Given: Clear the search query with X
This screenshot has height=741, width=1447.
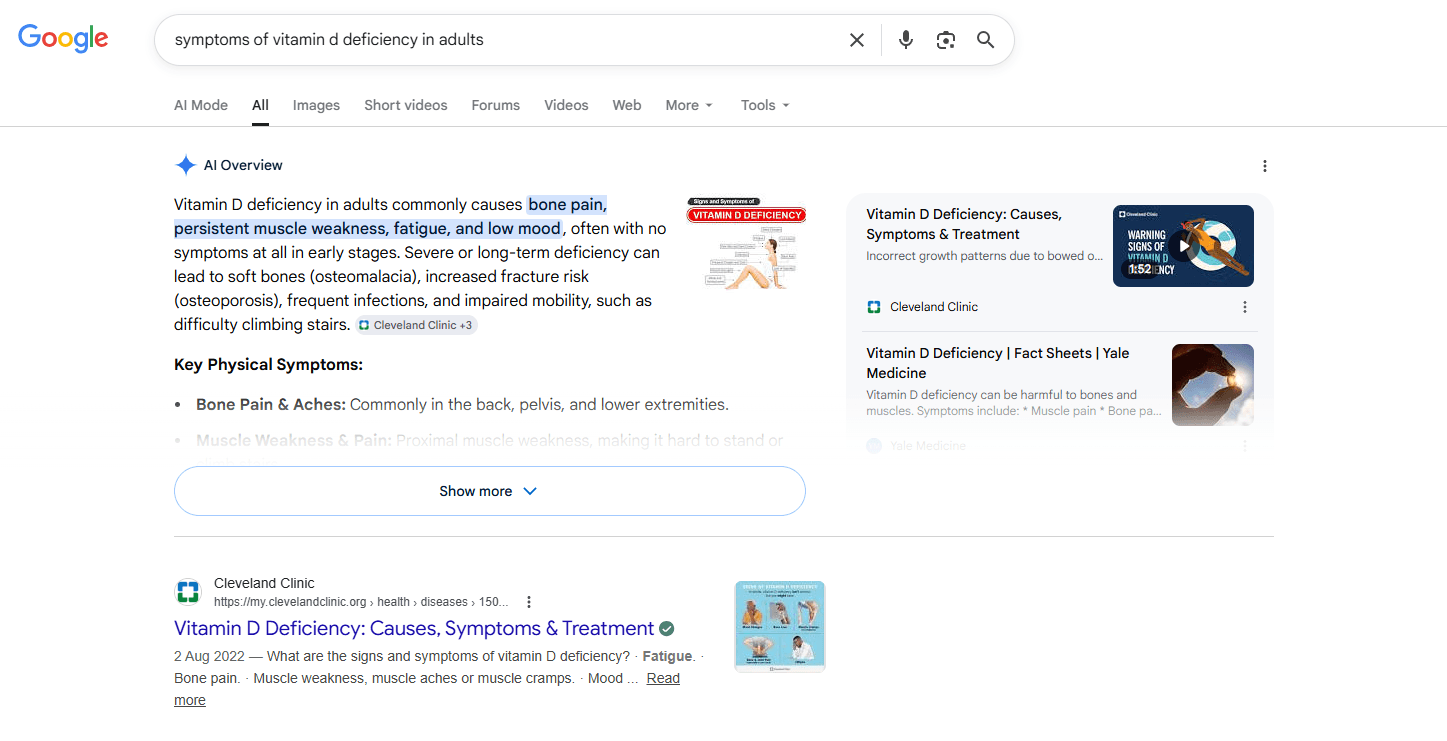Looking at the screenshot, I should pos(857,40).
